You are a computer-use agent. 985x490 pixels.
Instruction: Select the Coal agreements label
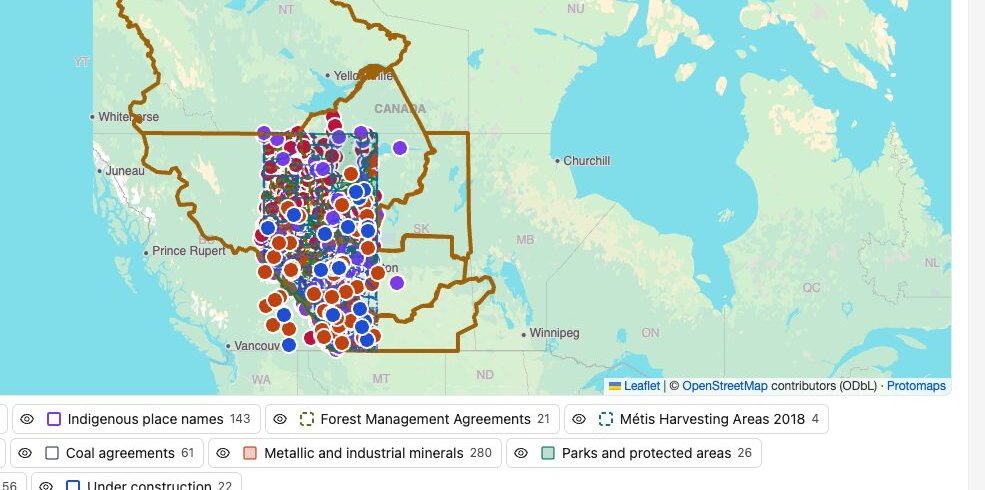coord(120,453)
